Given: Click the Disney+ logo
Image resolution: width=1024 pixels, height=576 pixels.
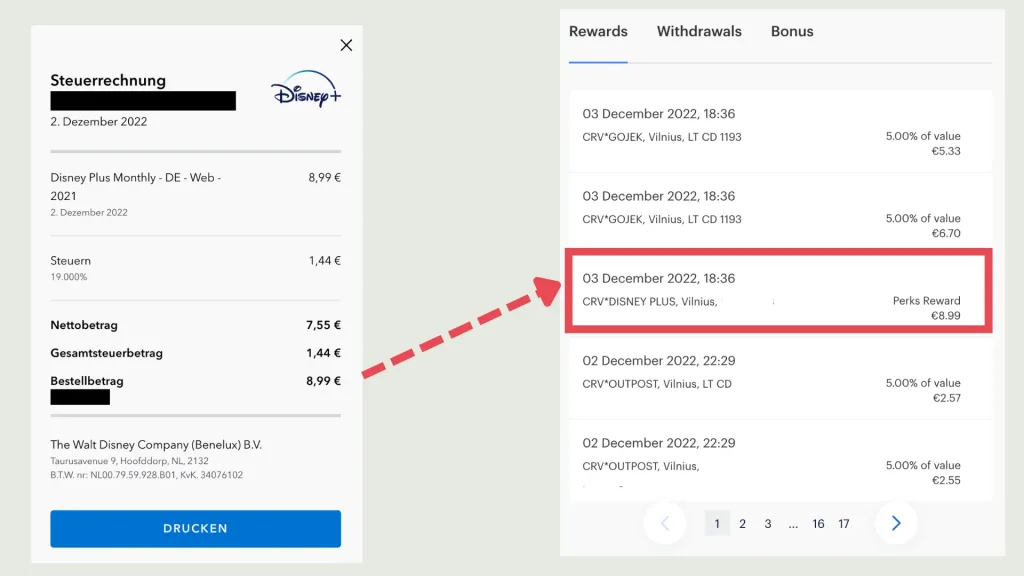Looking at the screenshot, I should (x=306, y=89).
